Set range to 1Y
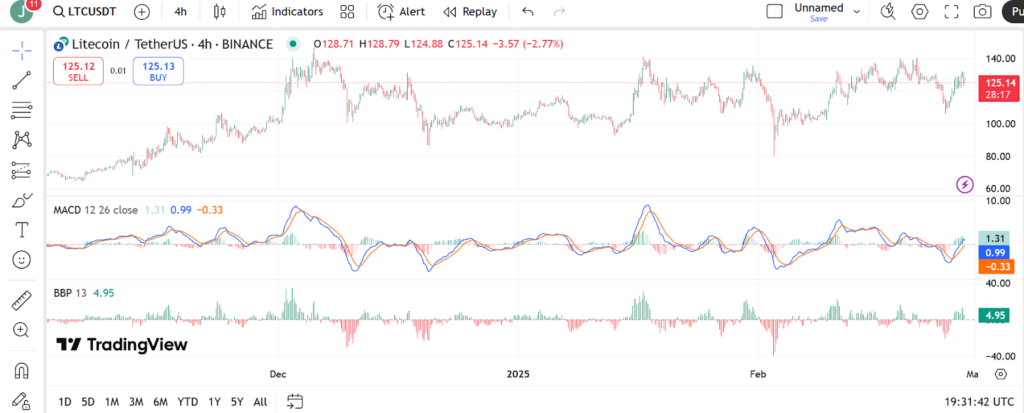 [x=214, y=401]
